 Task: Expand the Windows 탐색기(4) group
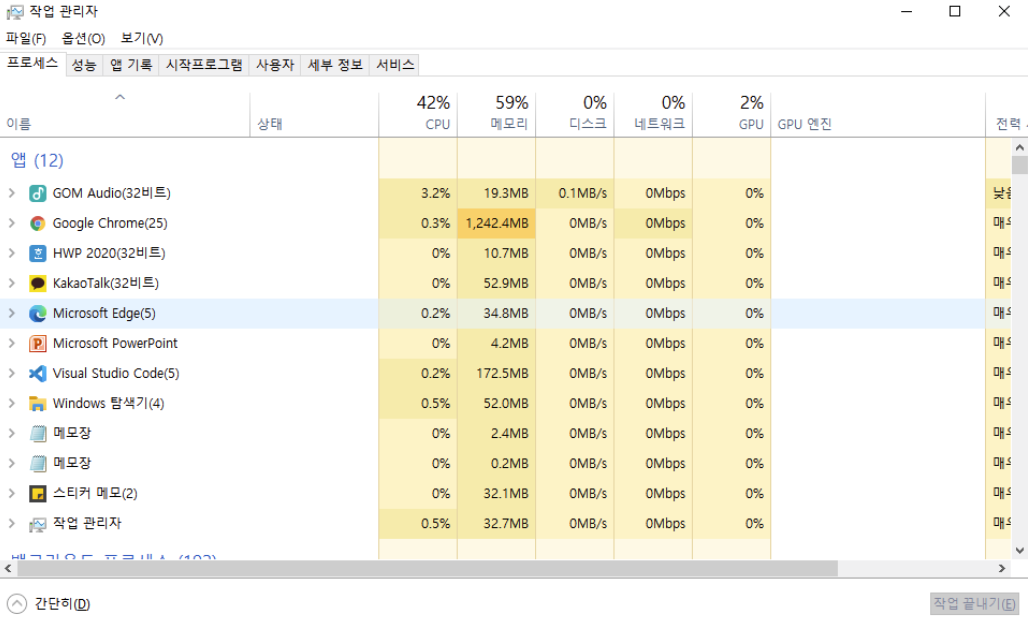point(12,403)
